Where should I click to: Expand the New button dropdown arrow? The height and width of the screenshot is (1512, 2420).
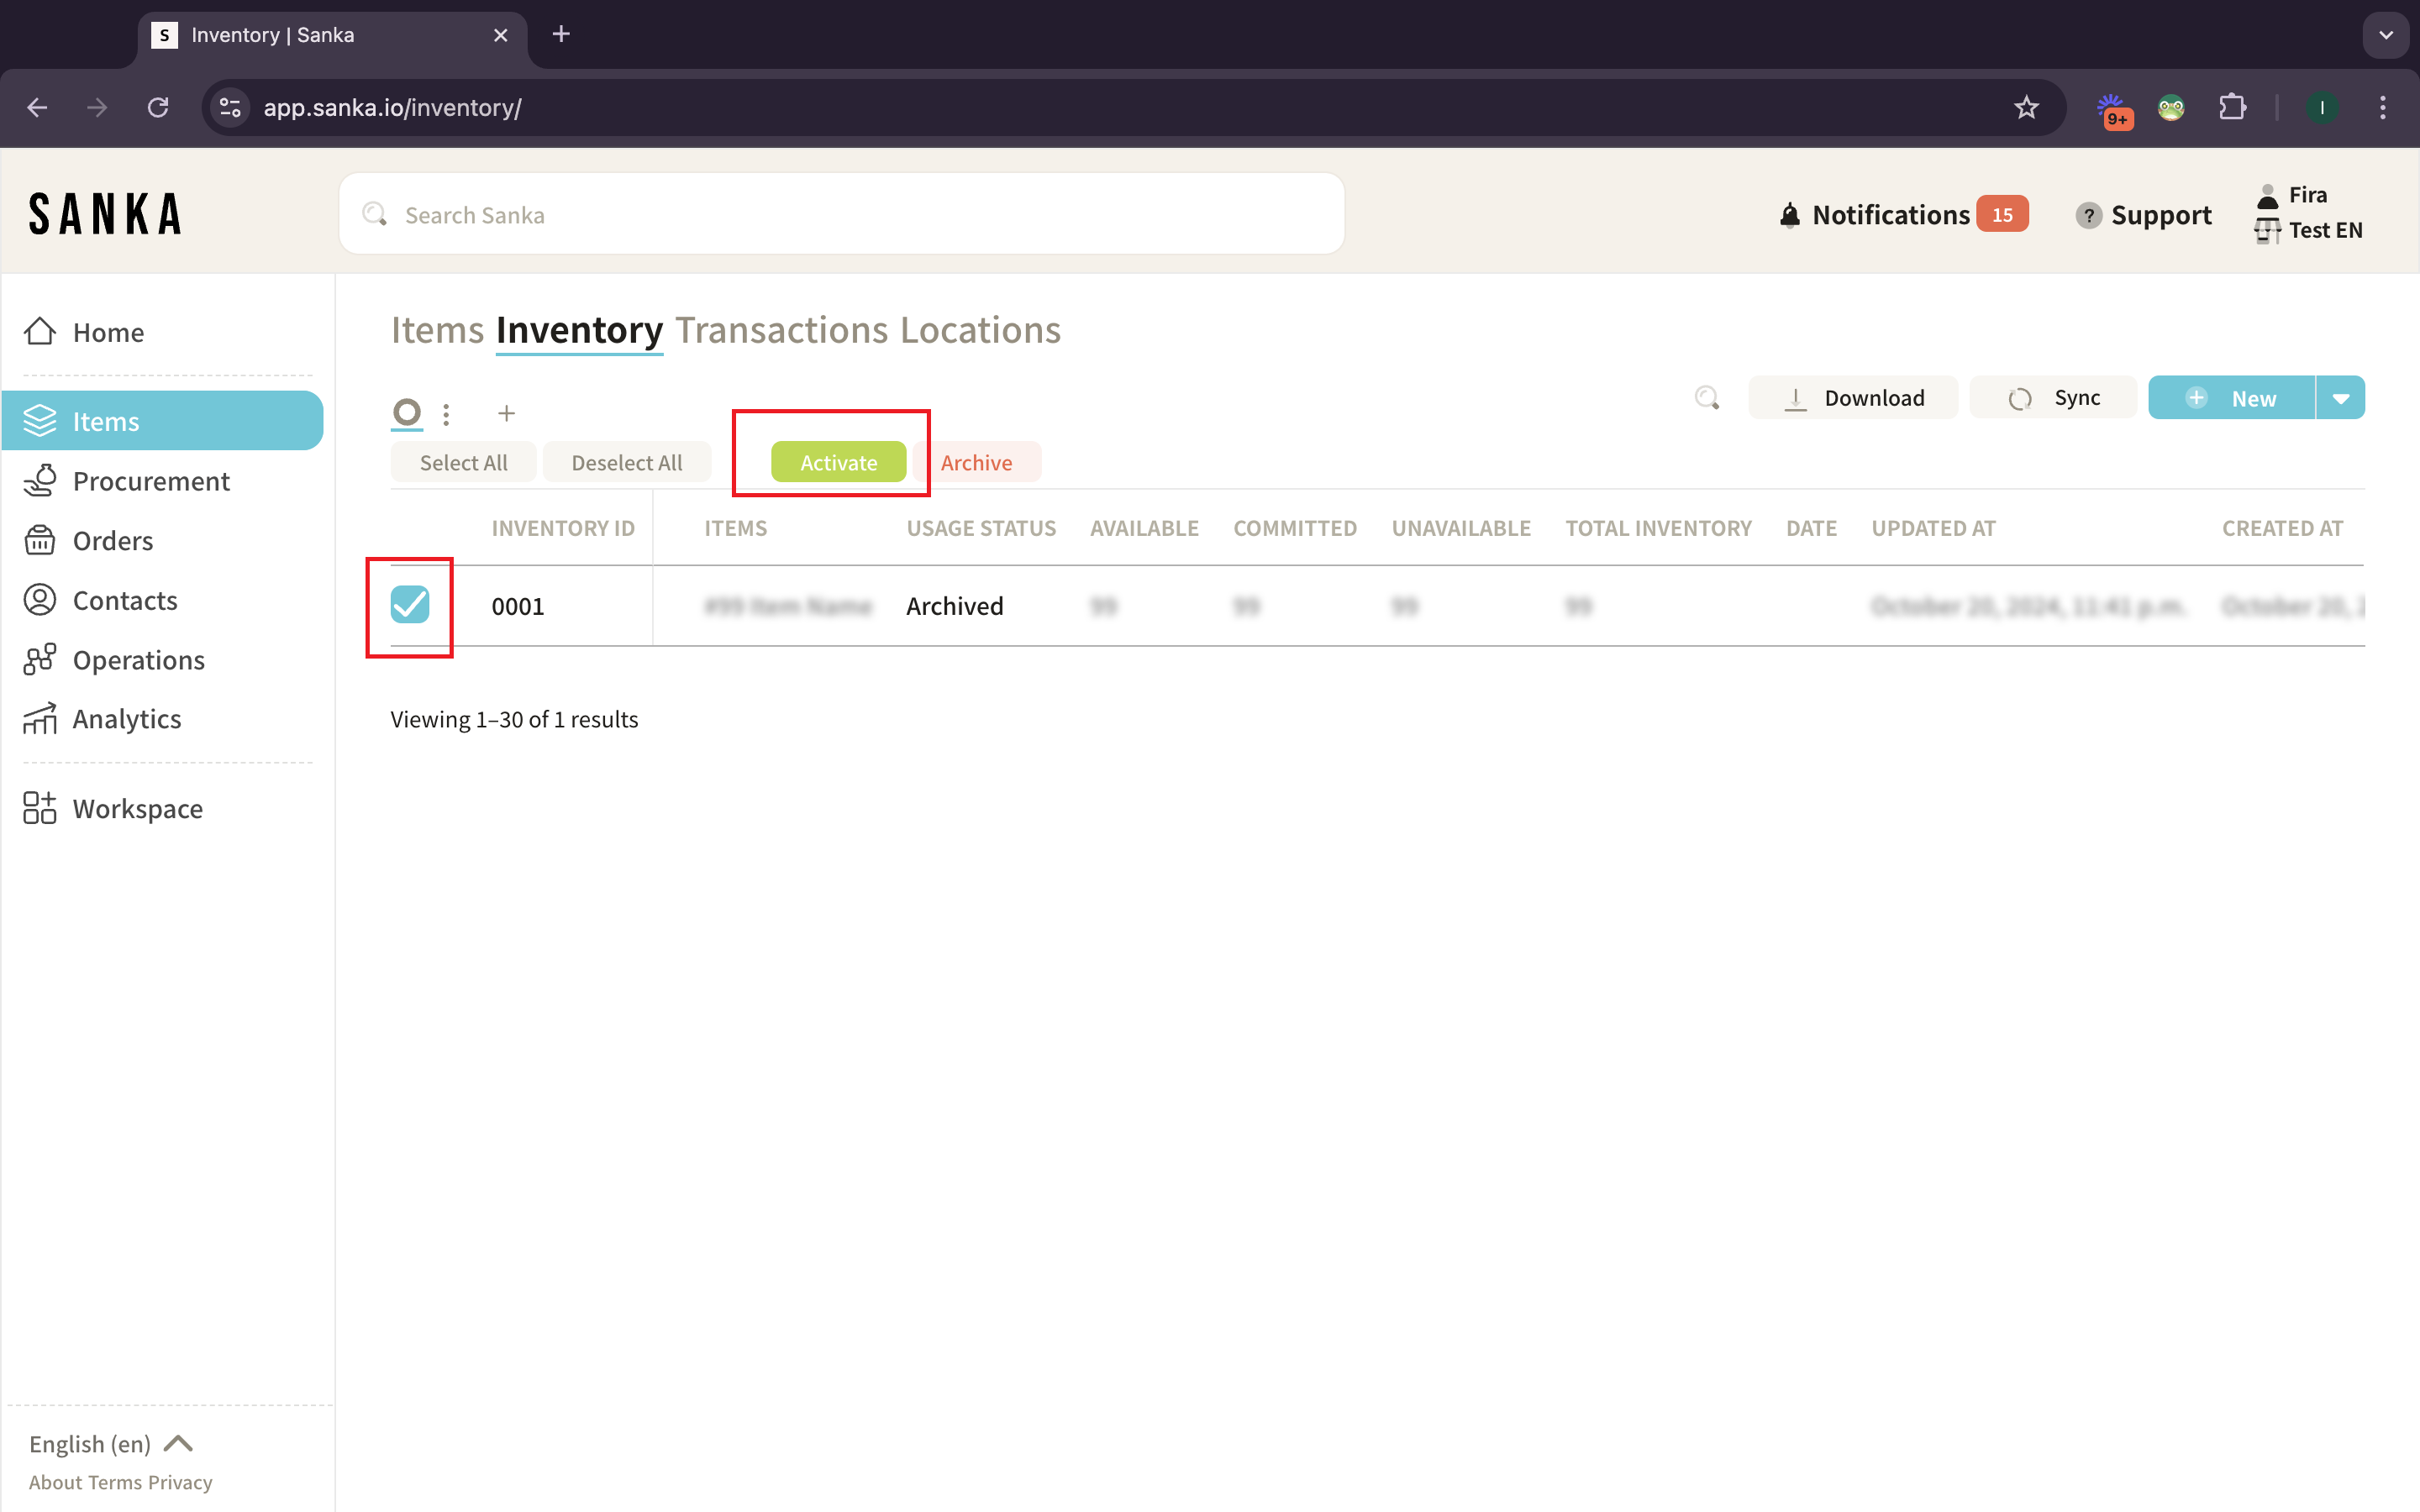2340,398
